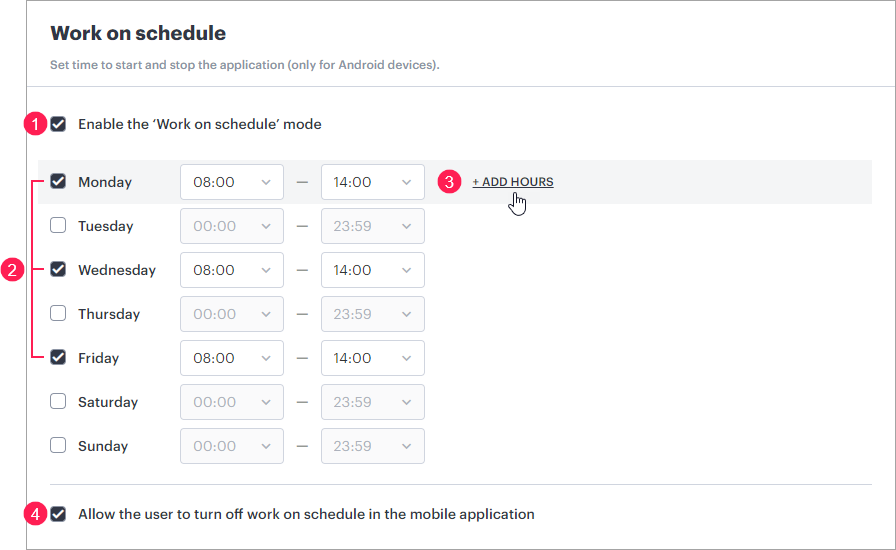Screen dimensions: 896x550
Task: Open Monday end time 14:00 dropdown
Action: [x=373, y=182]
